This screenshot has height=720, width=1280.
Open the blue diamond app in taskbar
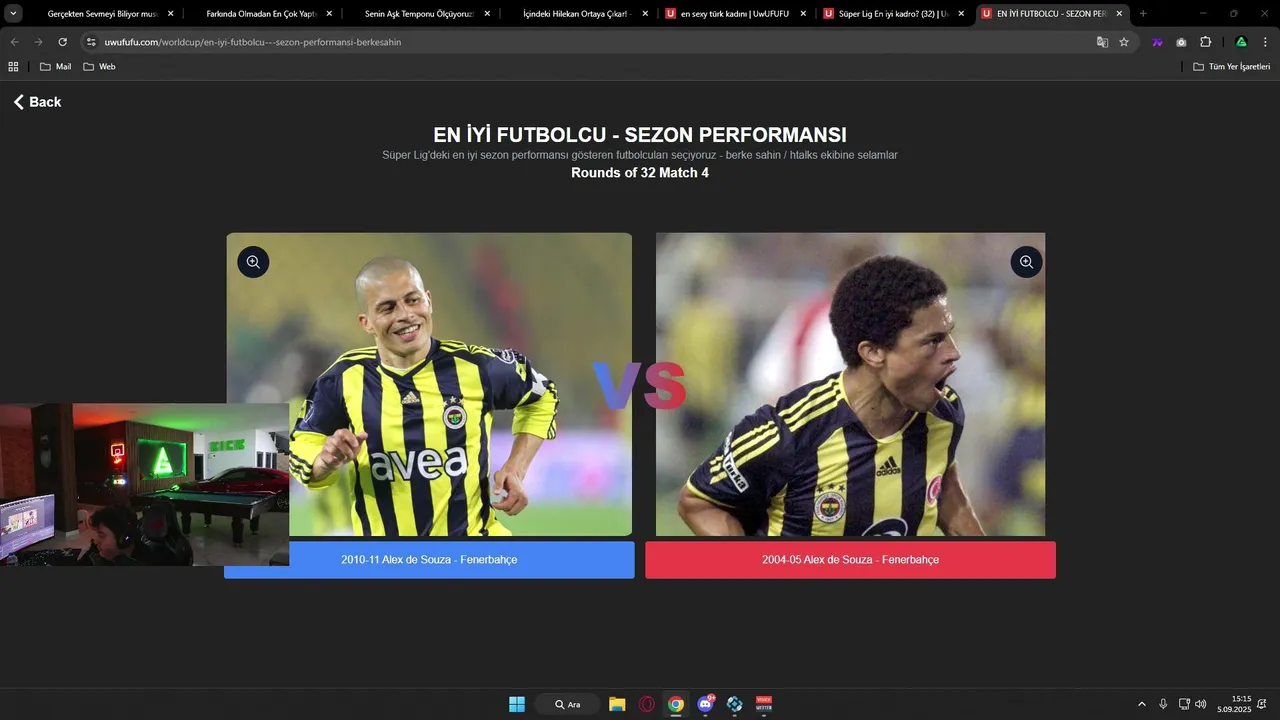735,704
